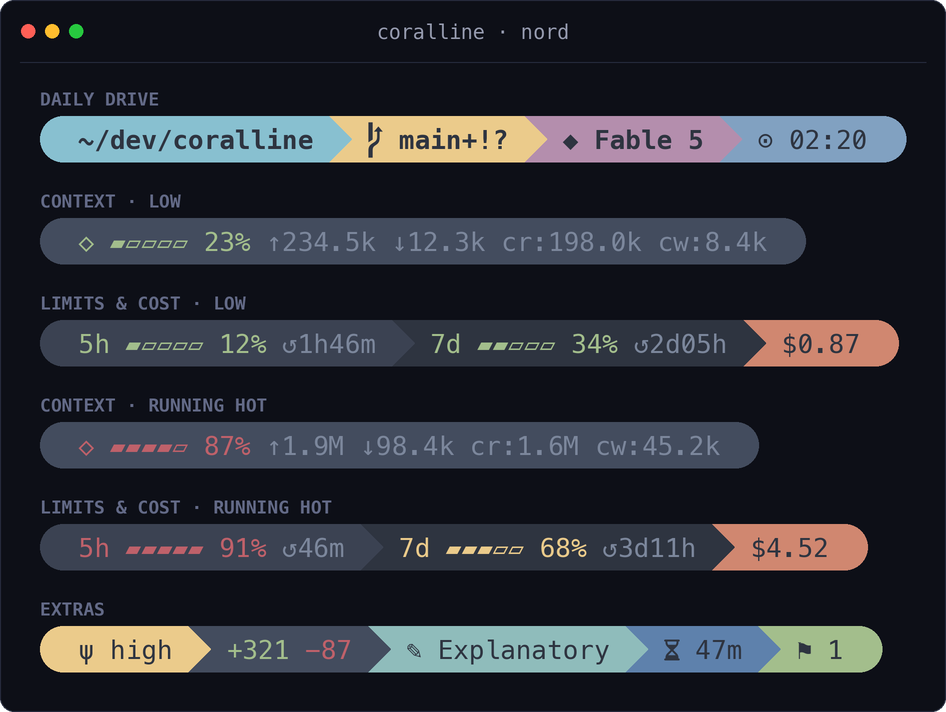Click the psi icon beside high
Image resolution: width=946 pixels, height=712 pixels.
point(86,652)
